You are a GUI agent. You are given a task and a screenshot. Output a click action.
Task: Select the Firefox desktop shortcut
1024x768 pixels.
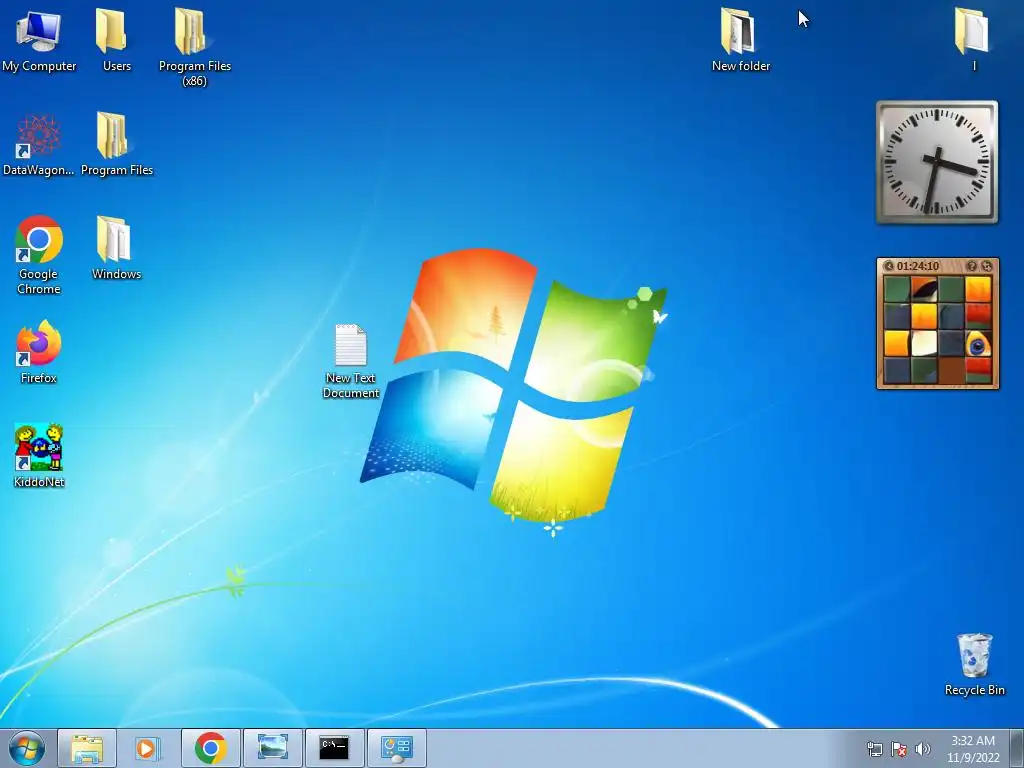click(x=39, y=351)
